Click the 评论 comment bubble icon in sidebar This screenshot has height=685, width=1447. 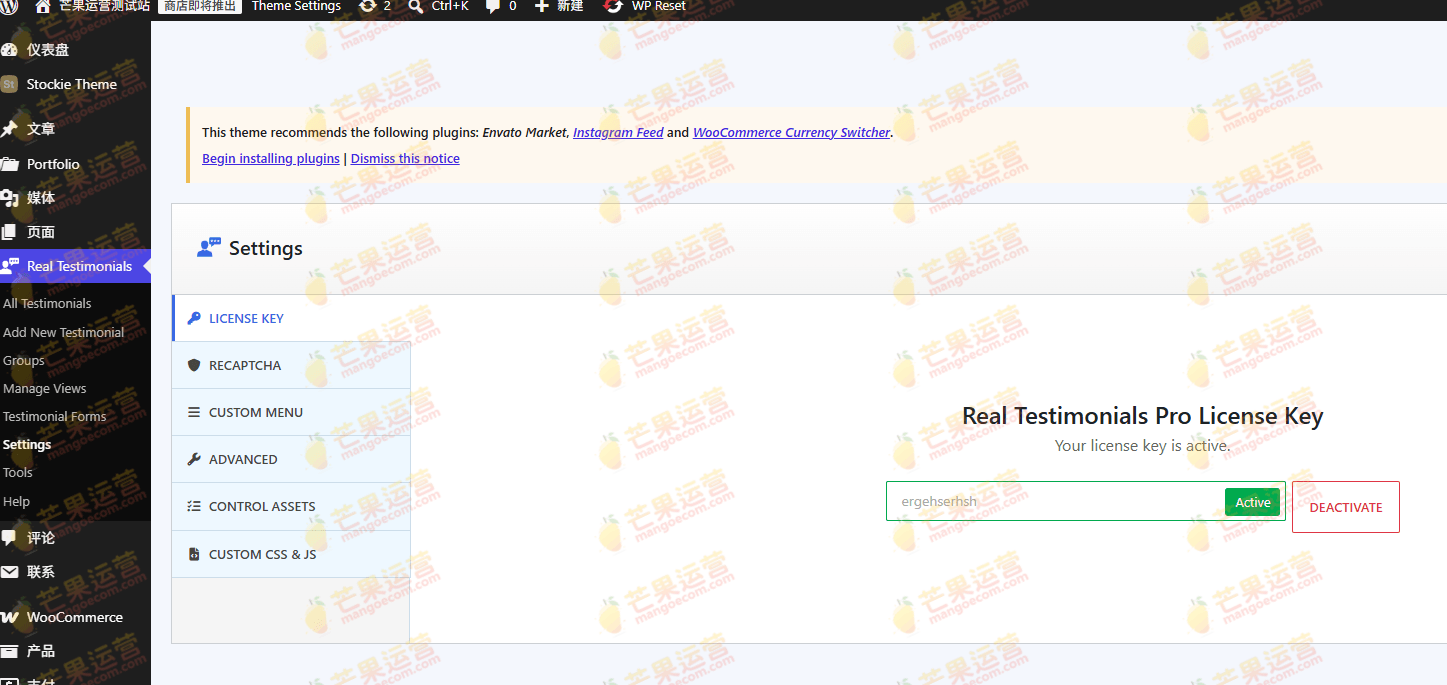(9, 538)
